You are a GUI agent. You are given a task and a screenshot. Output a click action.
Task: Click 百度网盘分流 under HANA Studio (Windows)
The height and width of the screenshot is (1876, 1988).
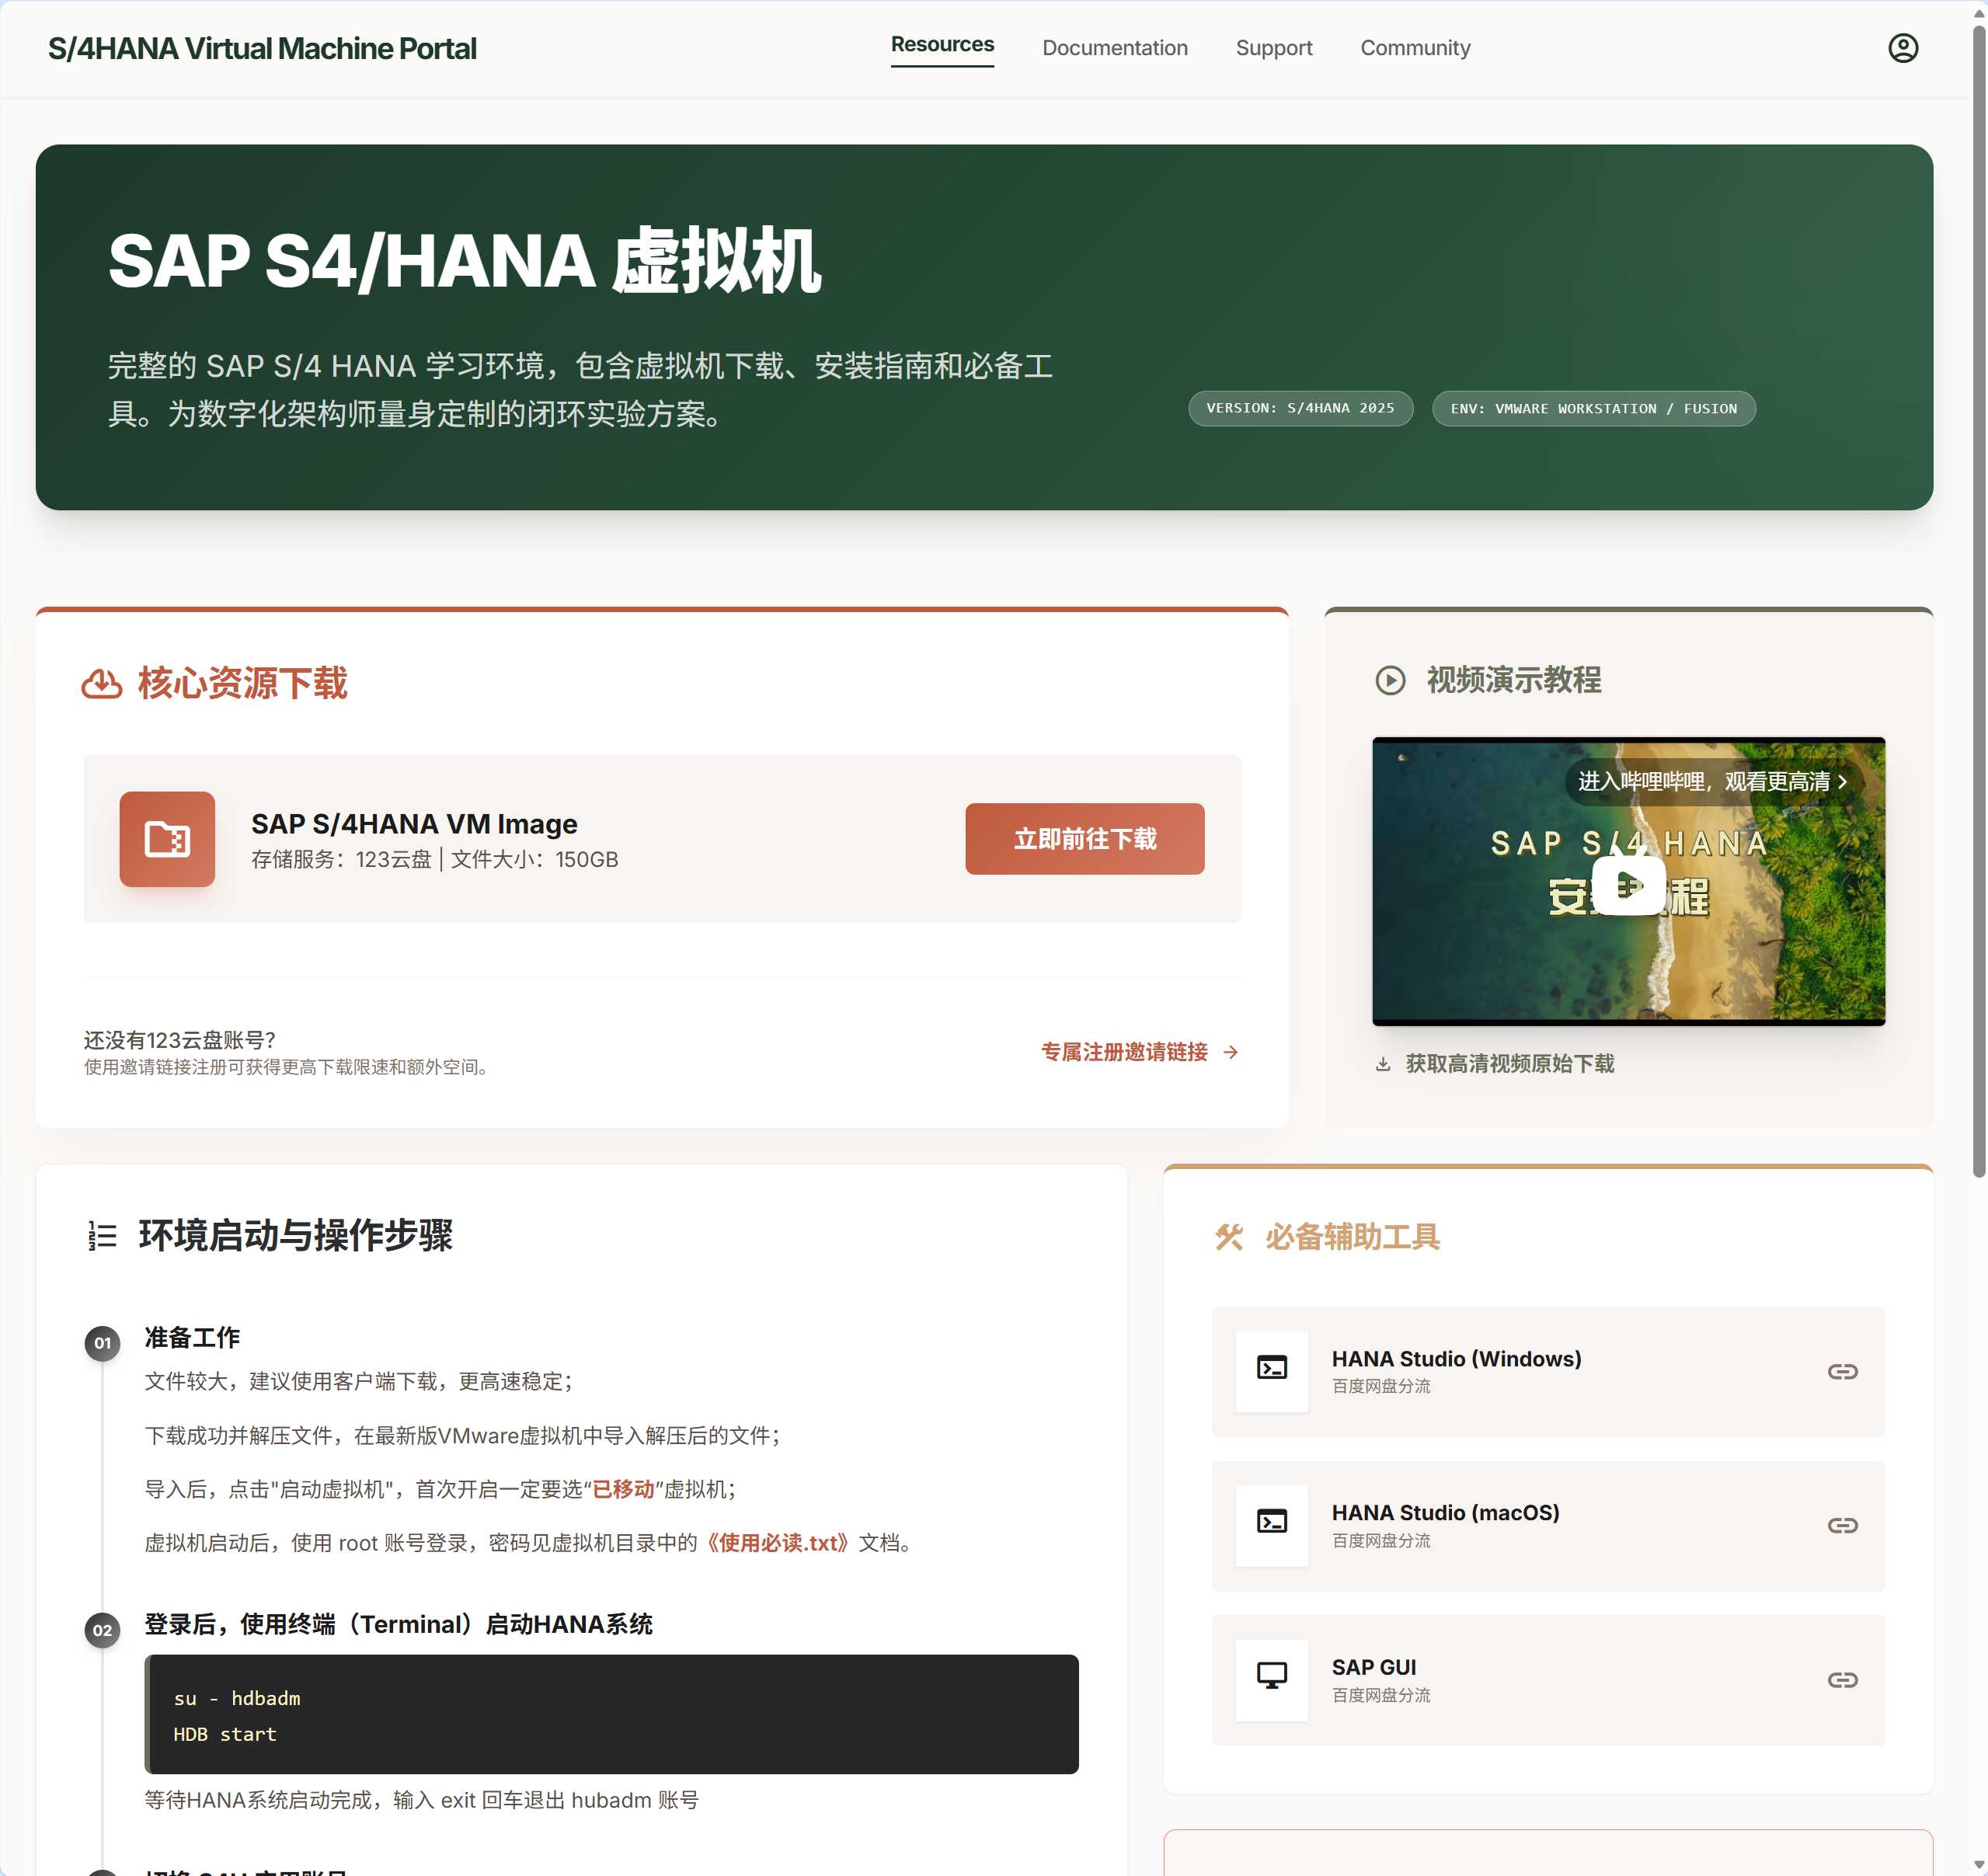tap(1381, 1387)
